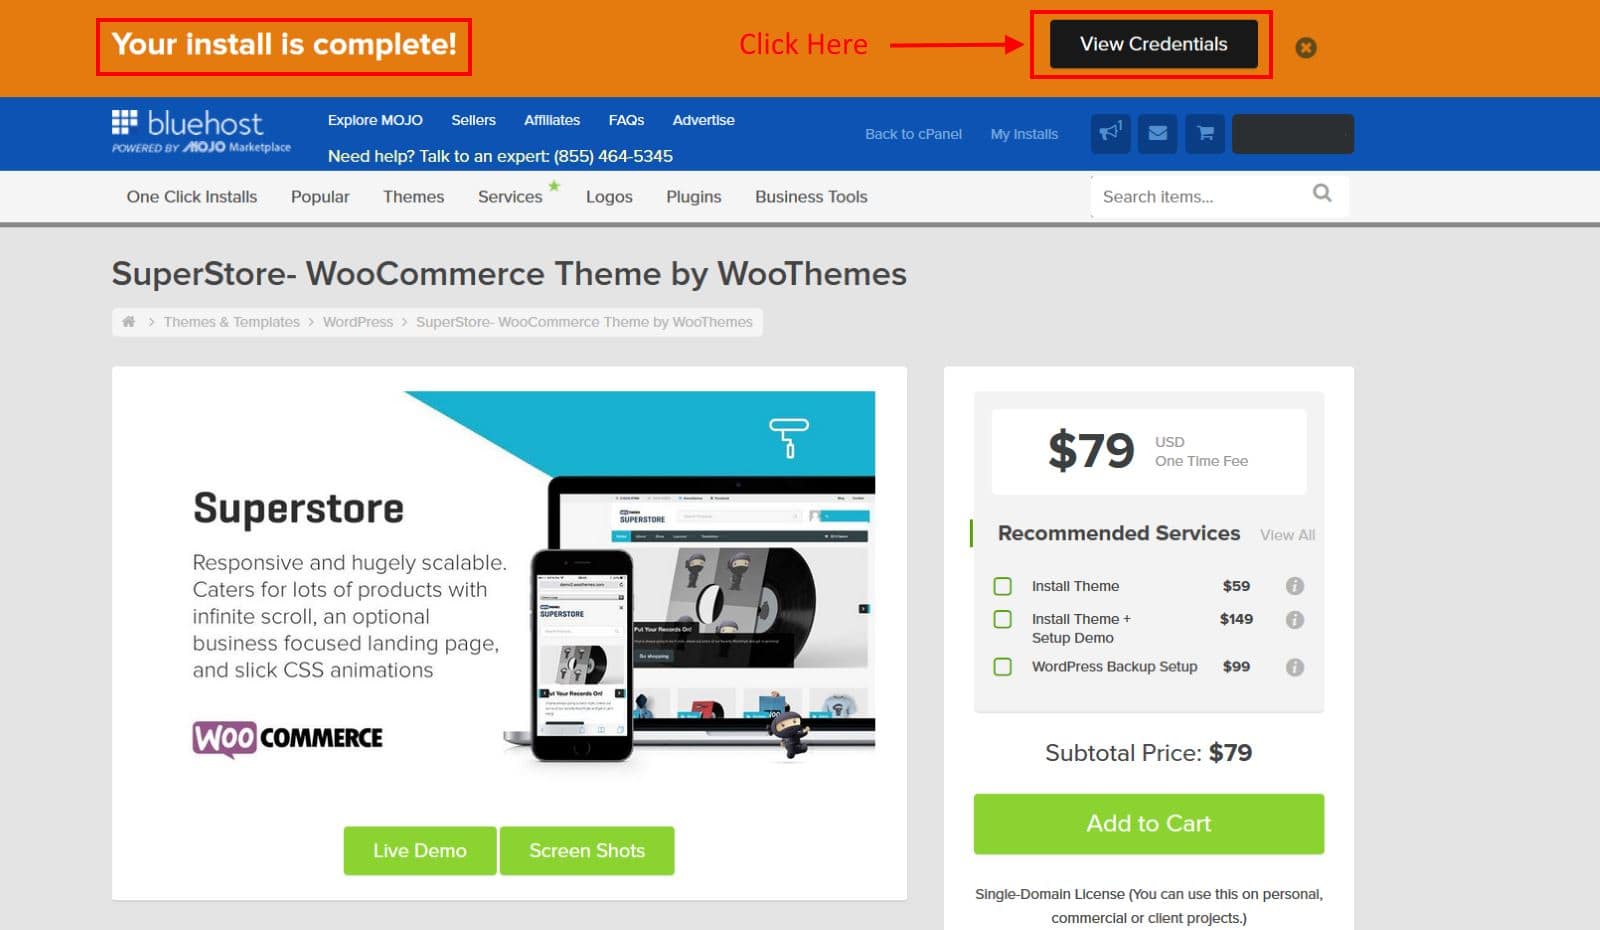Click the search magnifier icon
Viewport: 1600px width, 930px height.
pos(1322,193)
